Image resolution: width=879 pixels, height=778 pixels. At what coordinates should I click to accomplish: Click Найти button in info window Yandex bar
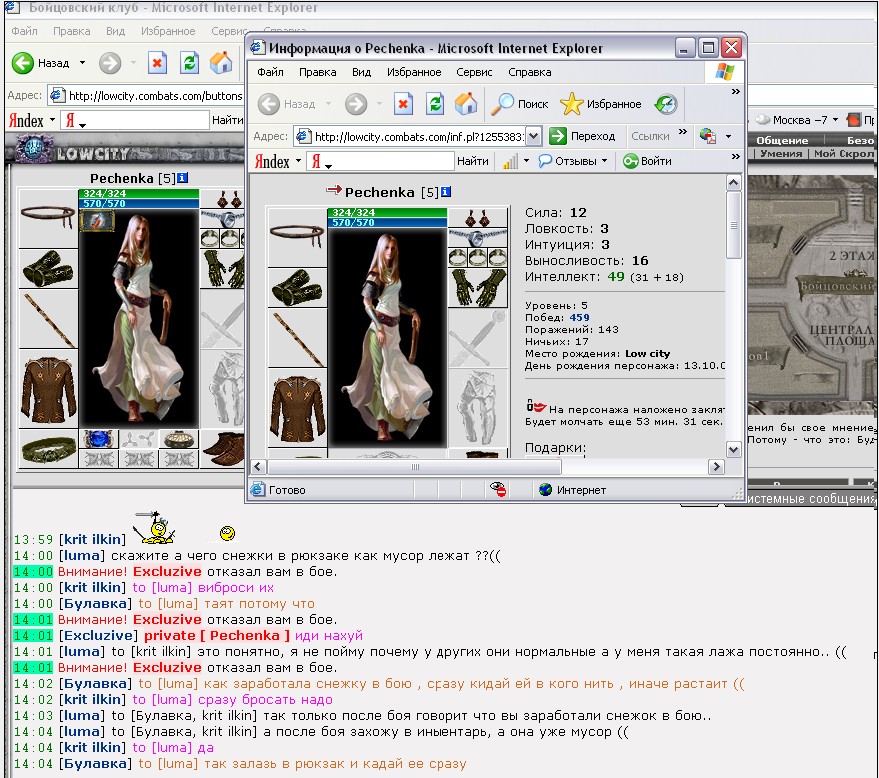473,161
